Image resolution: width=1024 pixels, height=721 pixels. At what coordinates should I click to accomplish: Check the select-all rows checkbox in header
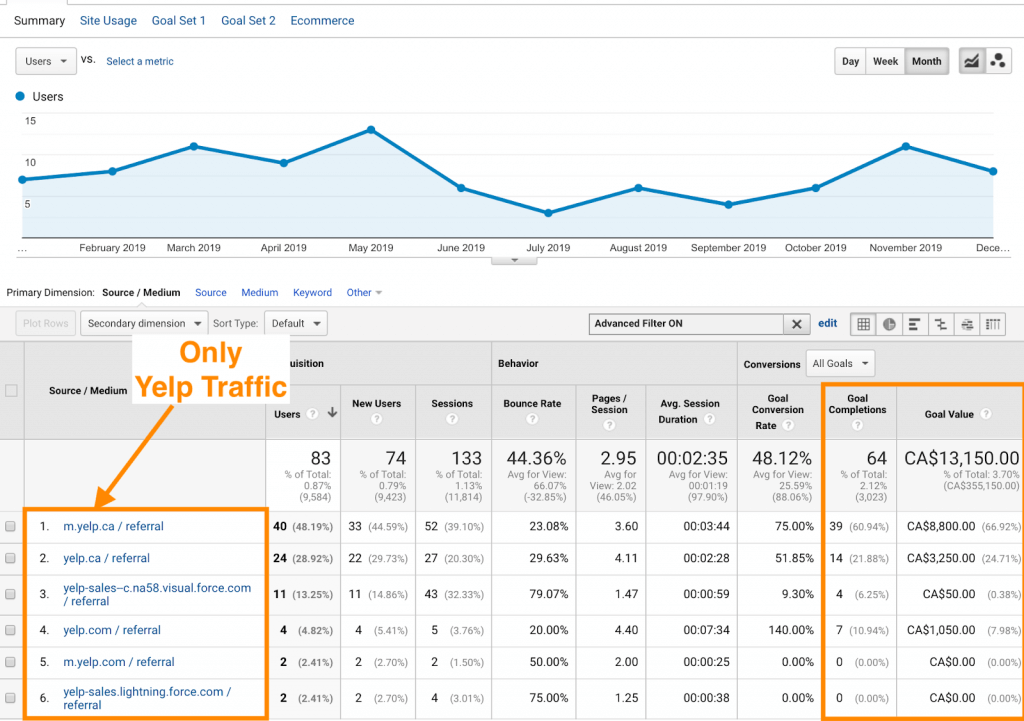[11, 391]
